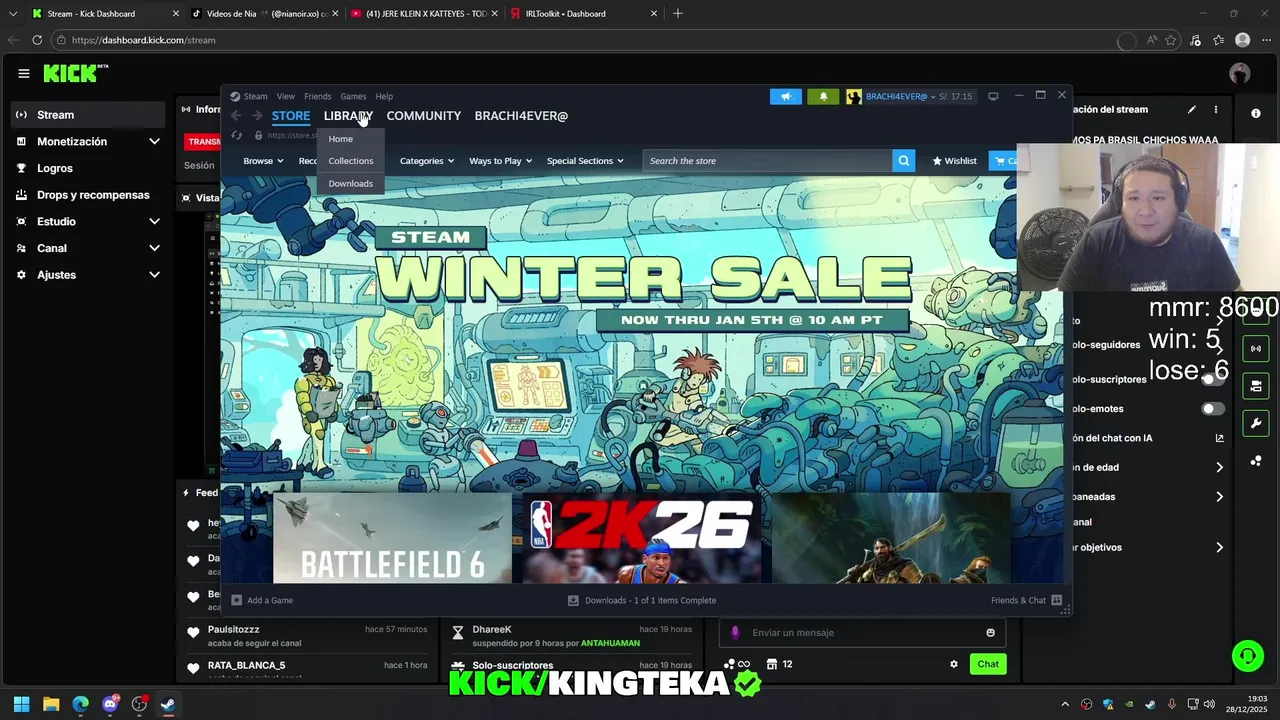Open File Explorer from the taskbar
The height and width of the screenshot is (720, 1280).
point(51,704)
